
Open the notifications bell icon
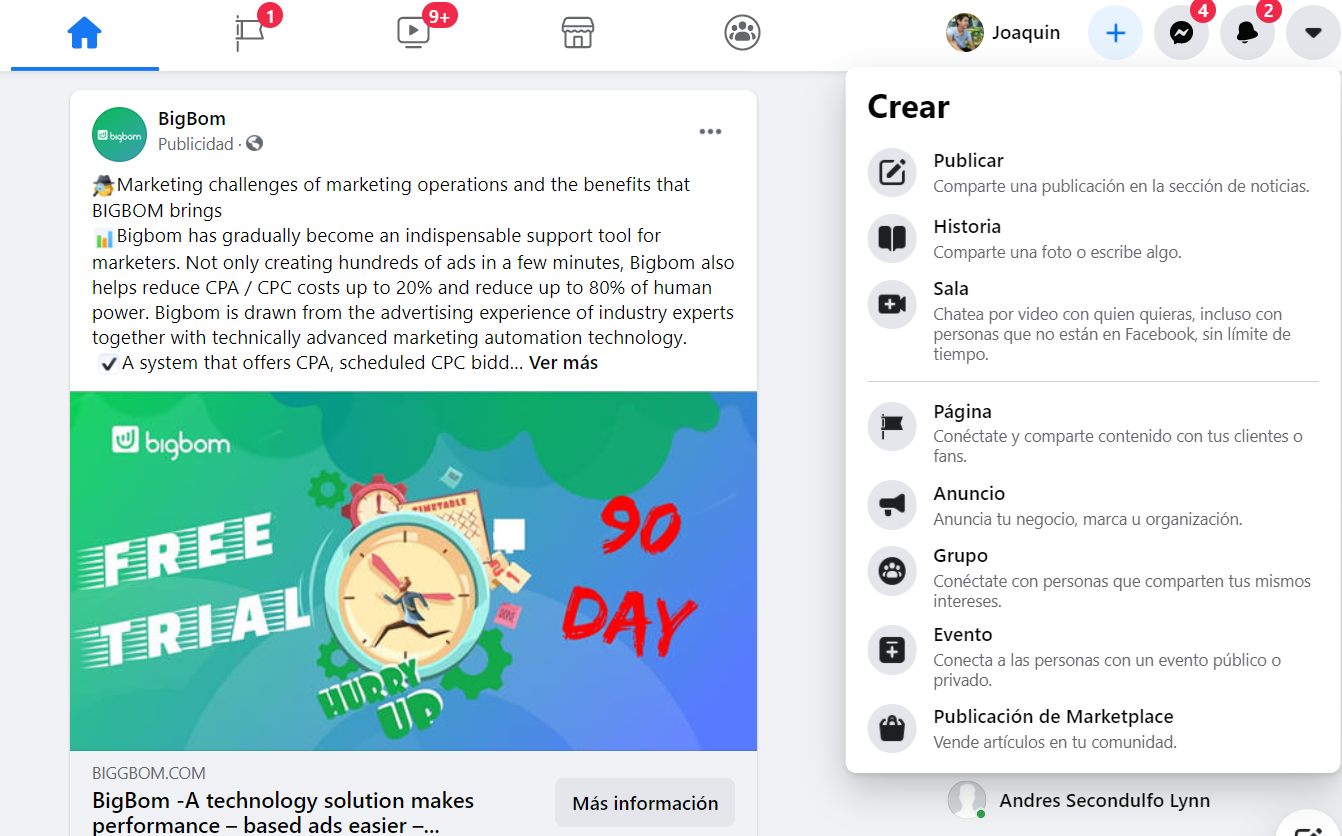click(1247, 33)
